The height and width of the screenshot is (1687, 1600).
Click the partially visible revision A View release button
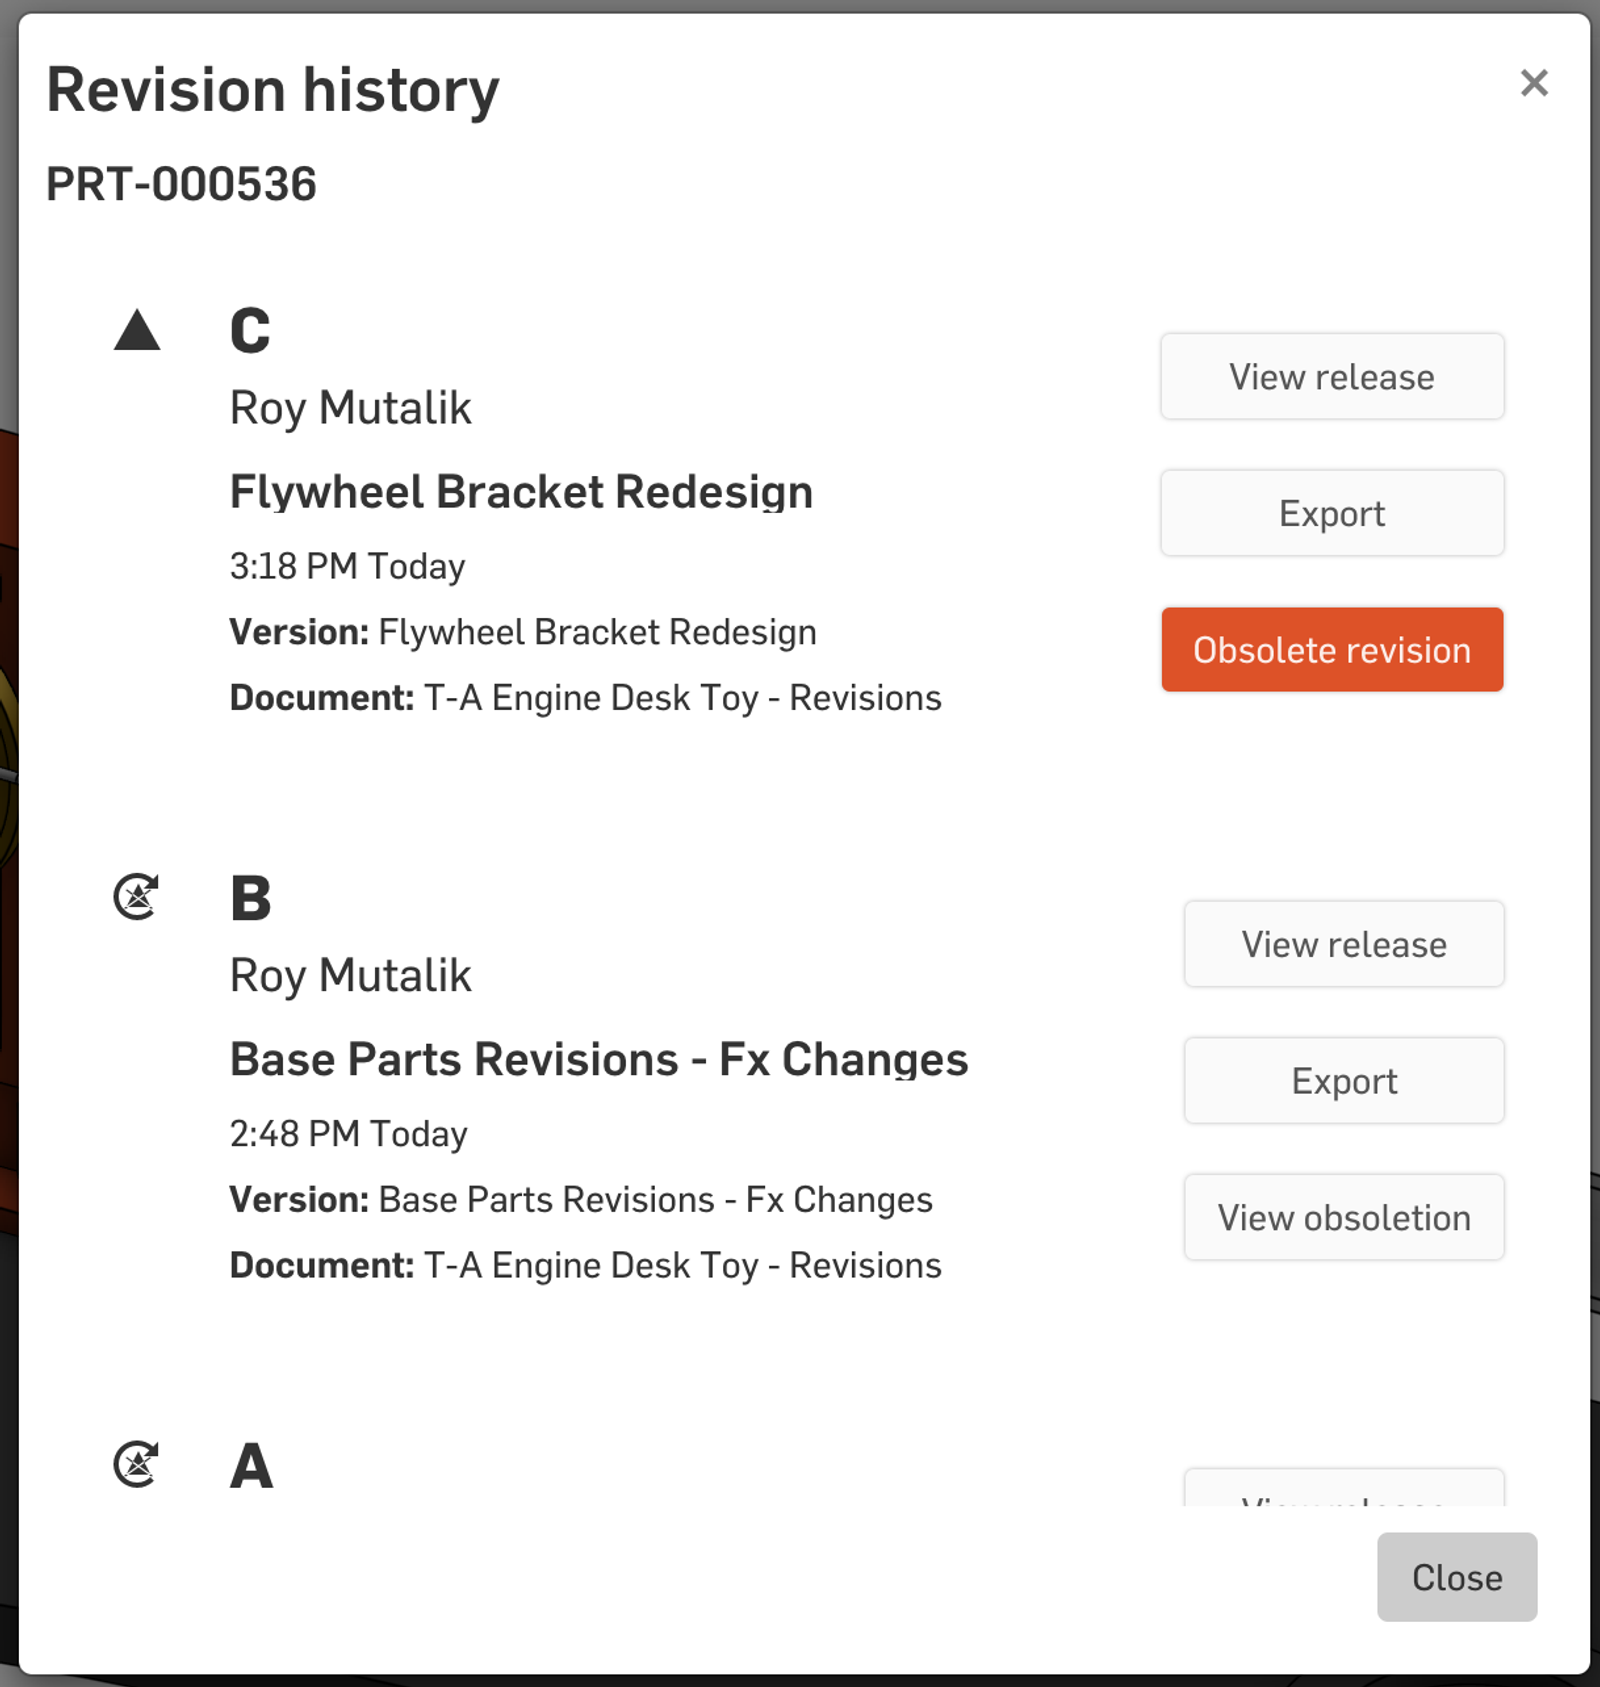click(1343, 1490)
